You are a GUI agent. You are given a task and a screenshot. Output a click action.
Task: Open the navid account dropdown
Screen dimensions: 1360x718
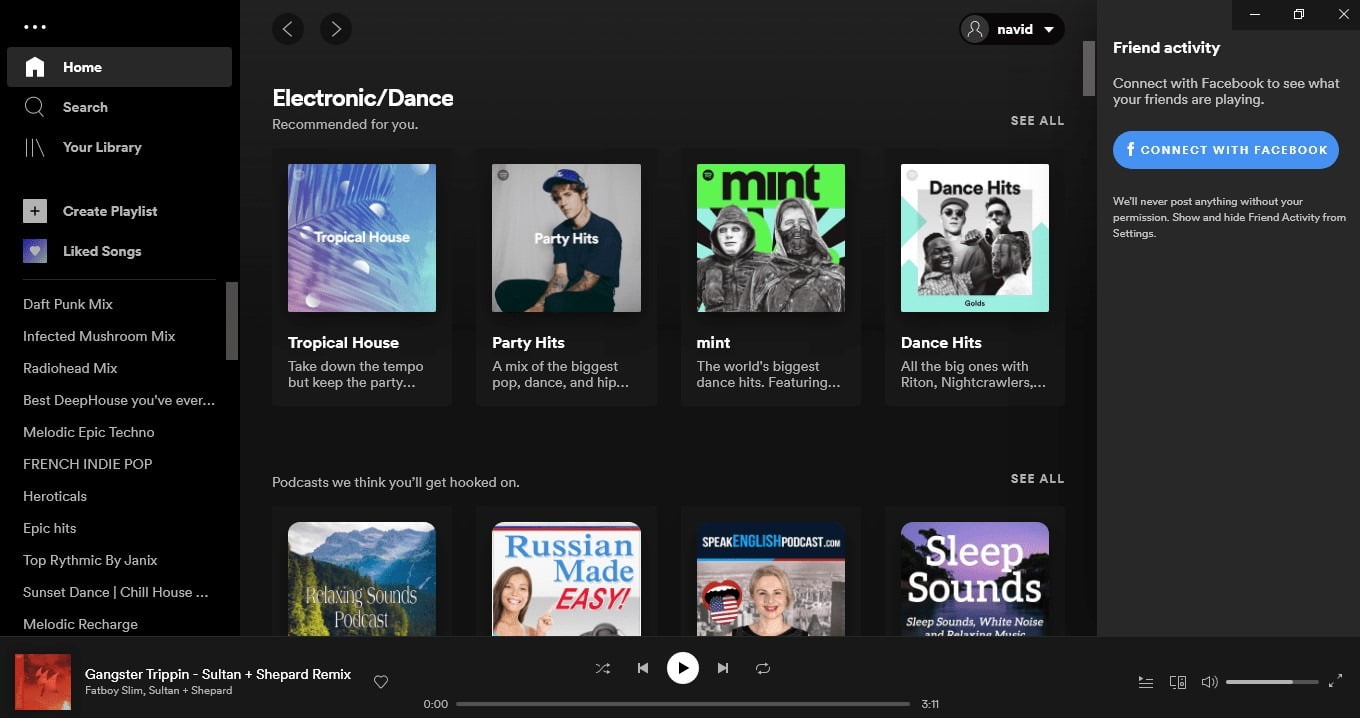tap(1011, 29)
